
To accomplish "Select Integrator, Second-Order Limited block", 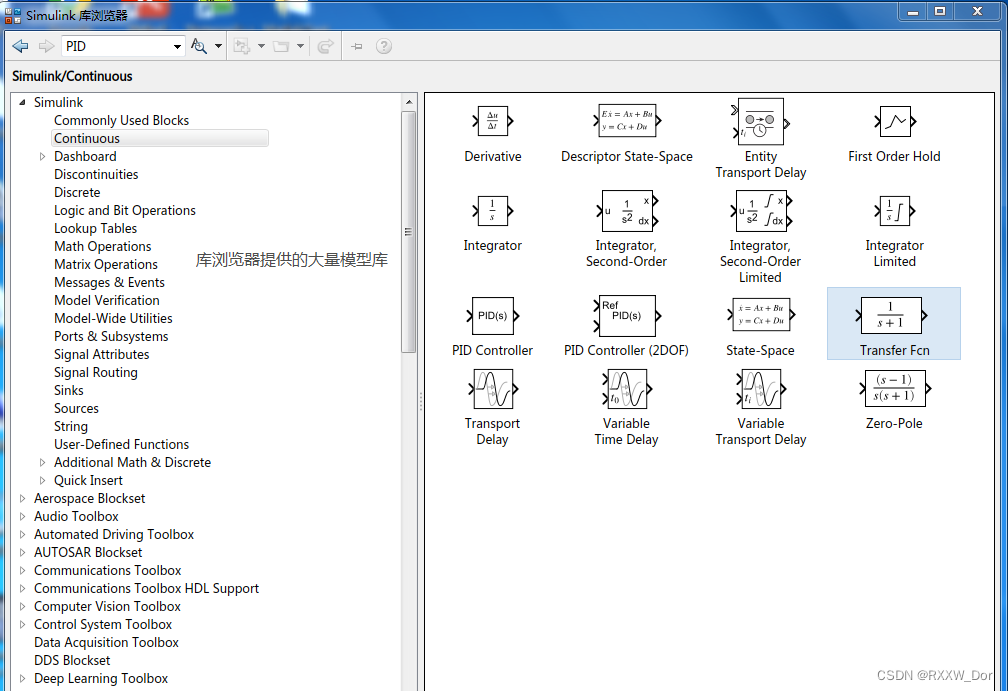I will (760, 210).
